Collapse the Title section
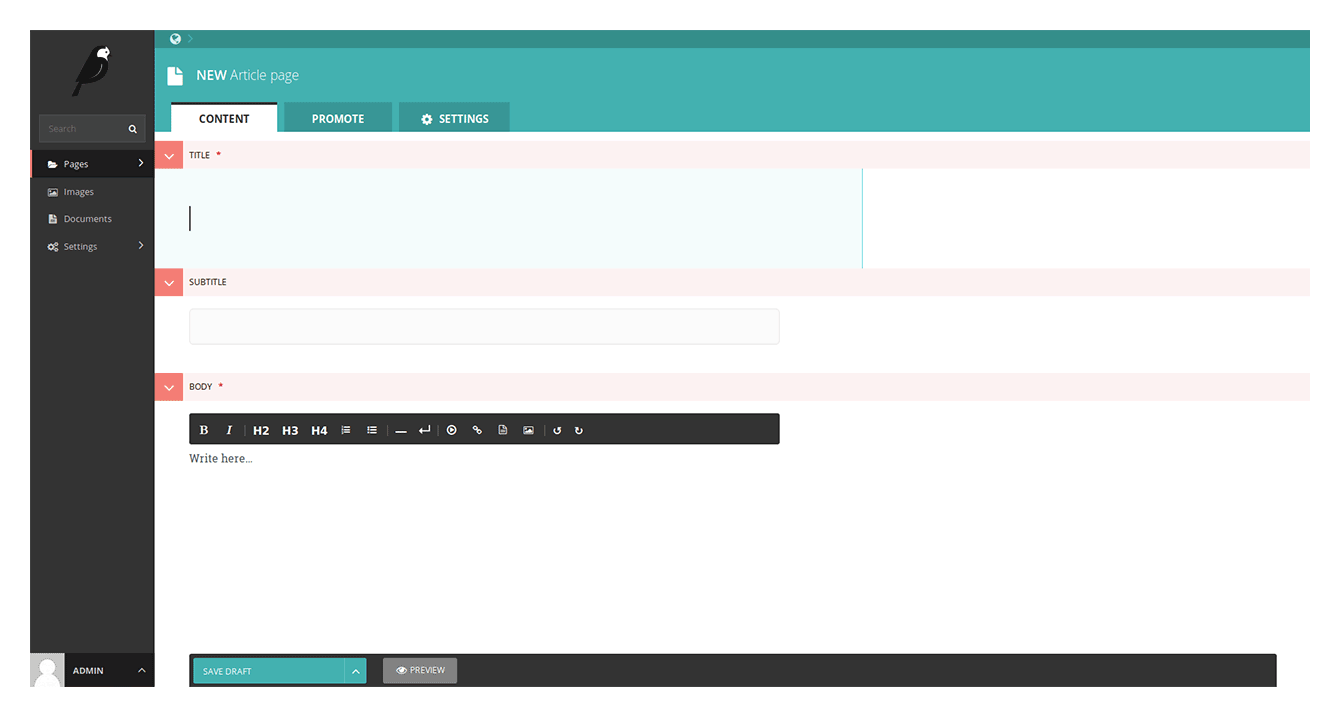 click(169, 155)
